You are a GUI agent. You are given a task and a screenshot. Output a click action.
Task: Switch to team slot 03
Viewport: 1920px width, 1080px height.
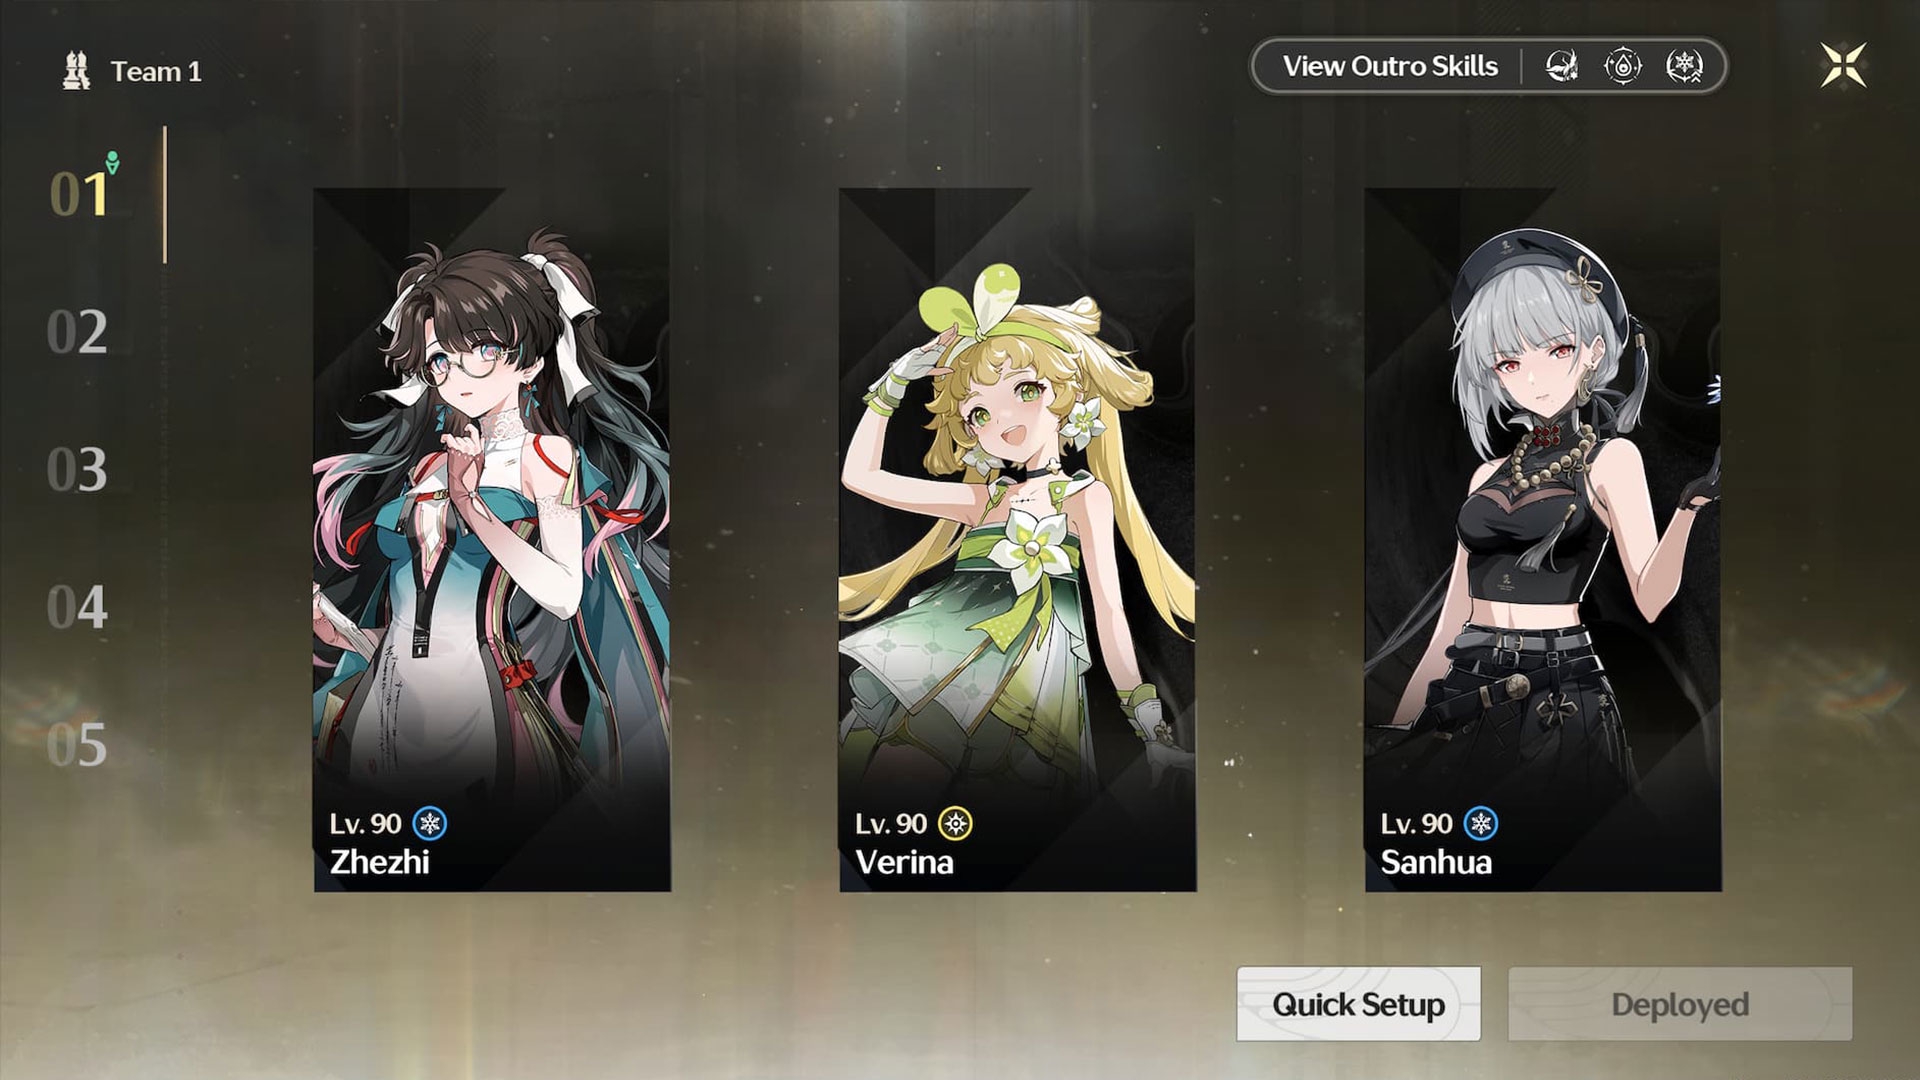point(77,469)
